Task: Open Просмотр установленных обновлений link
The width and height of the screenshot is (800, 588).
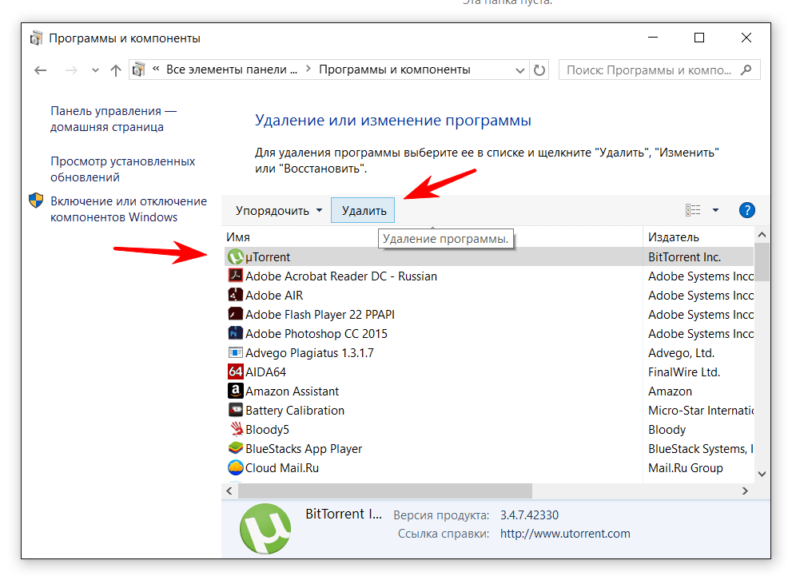Action: pos(122,169)
